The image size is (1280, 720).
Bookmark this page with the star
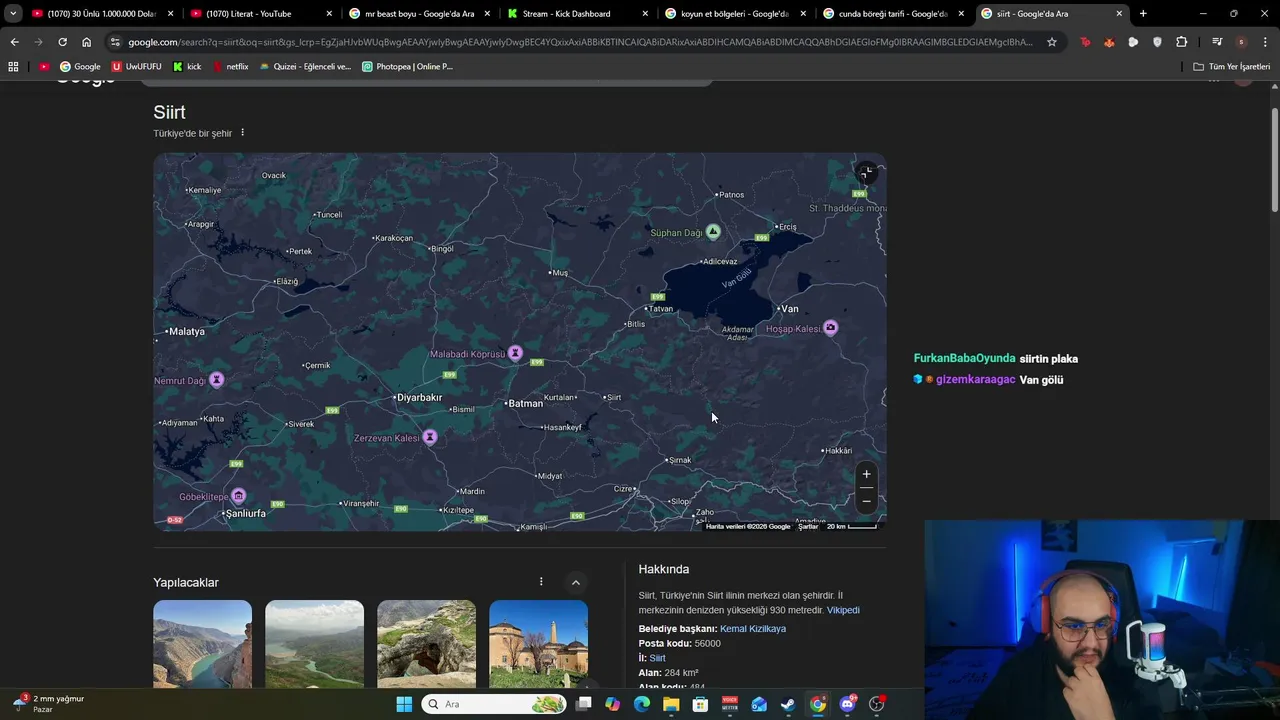[x=1052, y=42]
